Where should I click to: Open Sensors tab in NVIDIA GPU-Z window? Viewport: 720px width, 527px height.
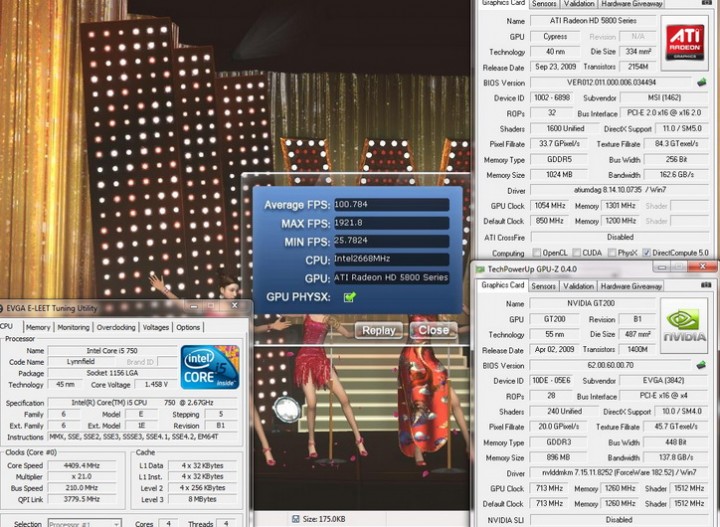click(x=543, y=286)
